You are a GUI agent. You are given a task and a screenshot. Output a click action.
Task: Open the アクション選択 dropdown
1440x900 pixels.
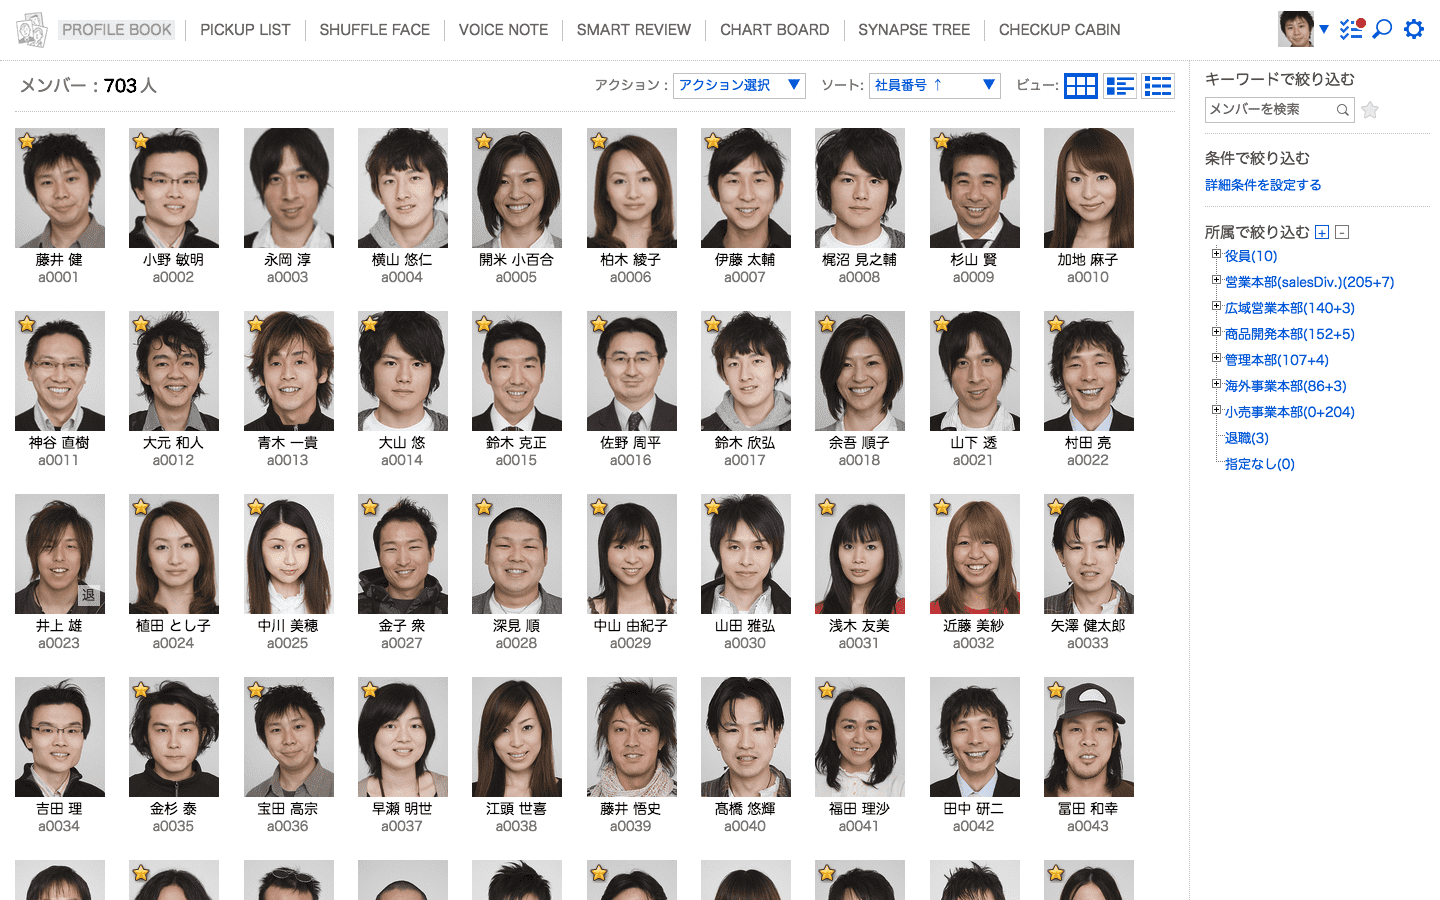click(x=739, y=85)
